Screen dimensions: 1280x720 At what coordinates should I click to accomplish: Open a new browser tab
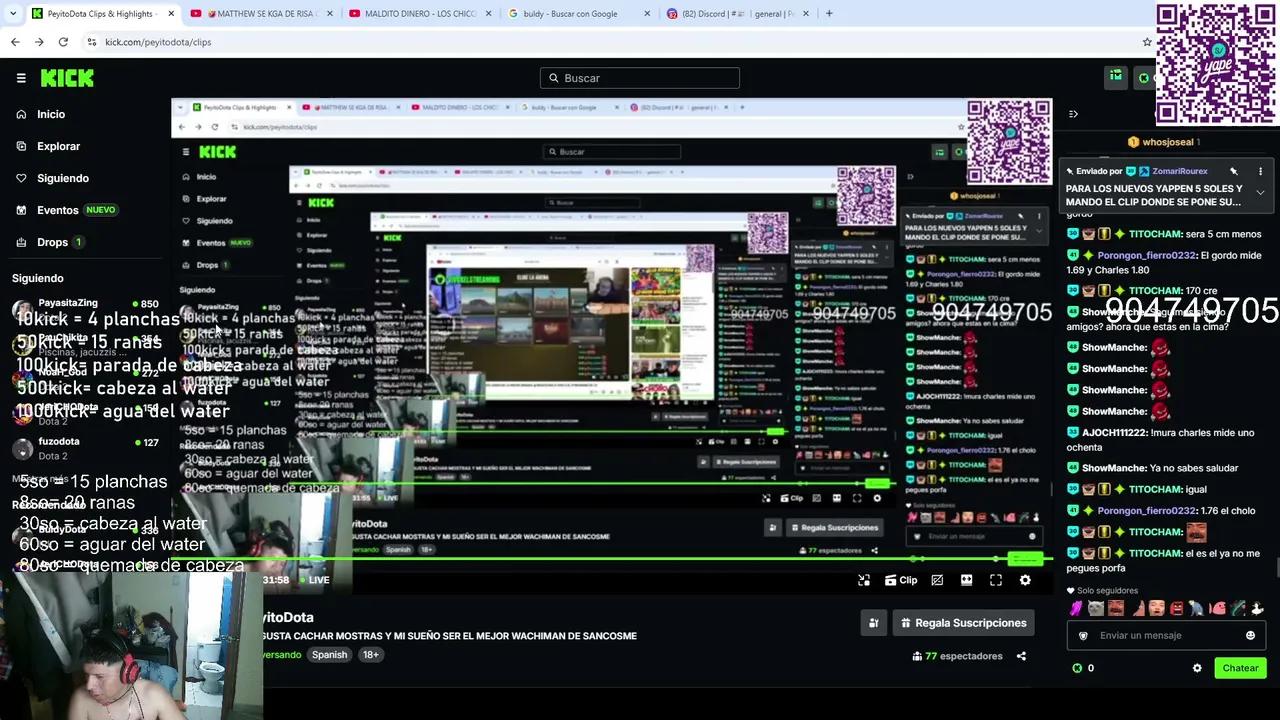coord(829,14)
